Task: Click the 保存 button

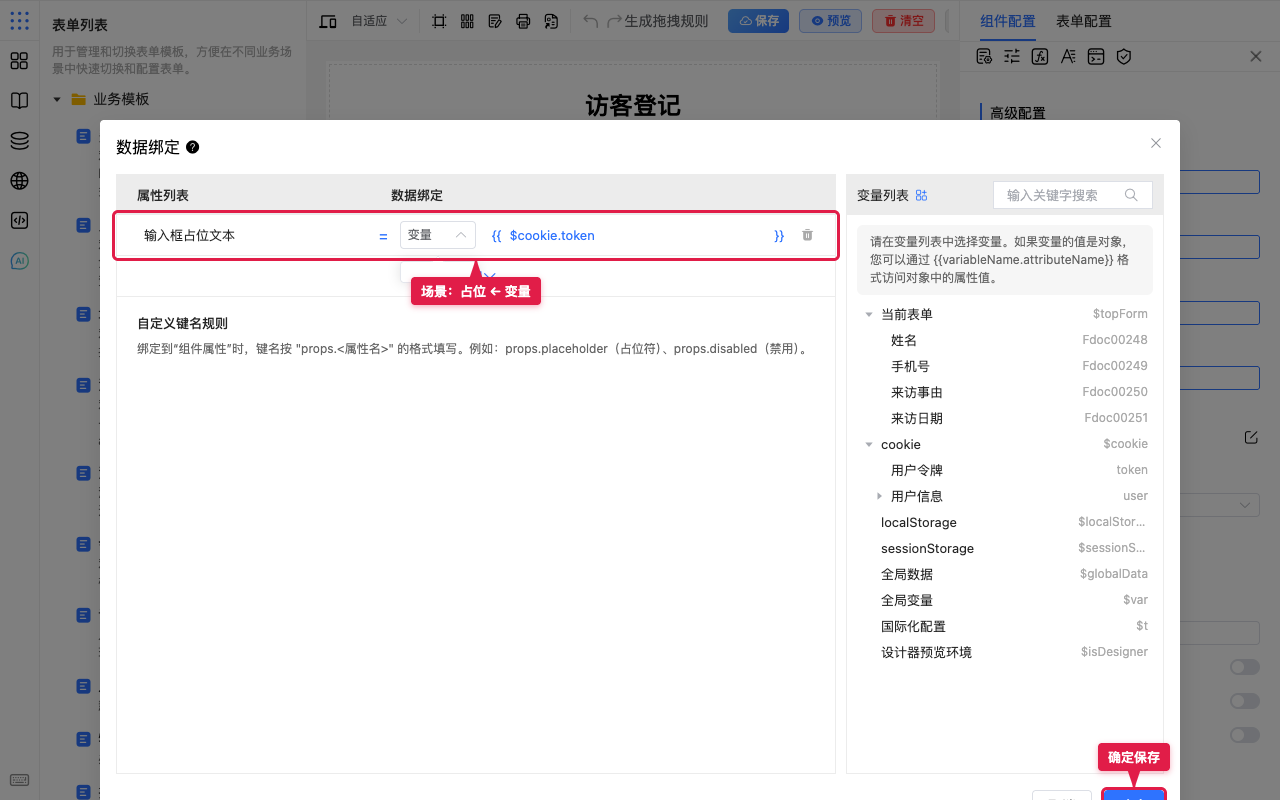Action: [x=758, y=21]
